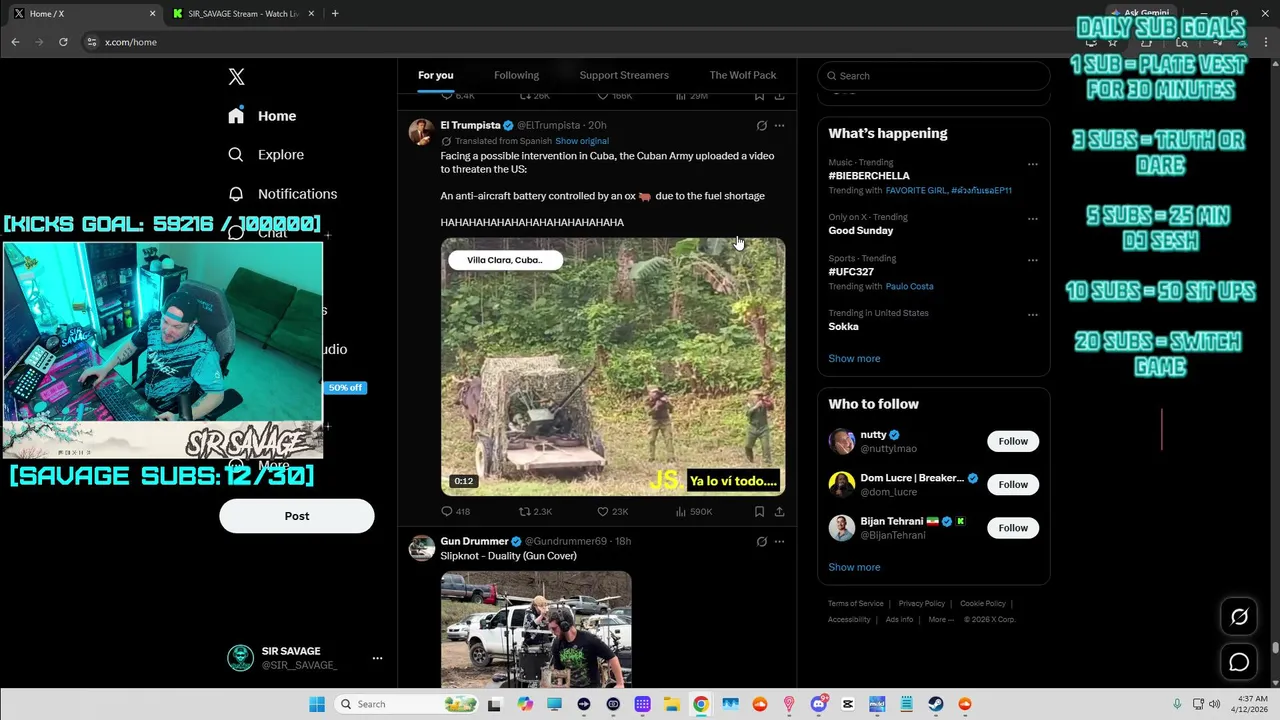Viewport: 1280px width, 720px height.
Task: Open Privacy Policy footer link
Action: (922, 603)
